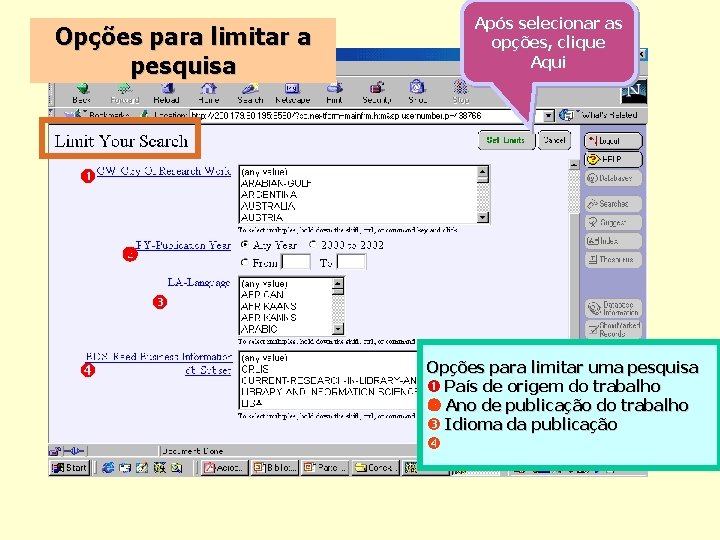Select ARABIAN-GULF in country list
The image size is (720, 540).
(x=276, y=183)
